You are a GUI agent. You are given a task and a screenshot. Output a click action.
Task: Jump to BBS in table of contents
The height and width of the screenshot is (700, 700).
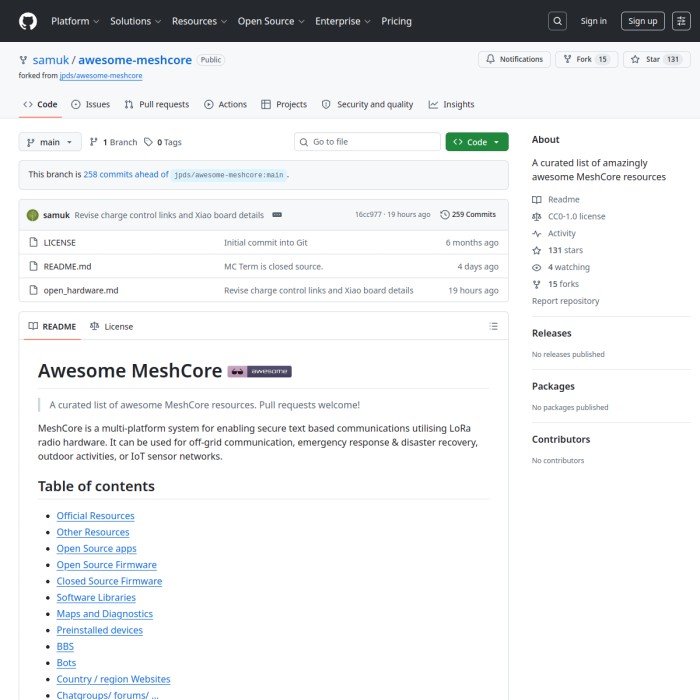coord(65,646)
